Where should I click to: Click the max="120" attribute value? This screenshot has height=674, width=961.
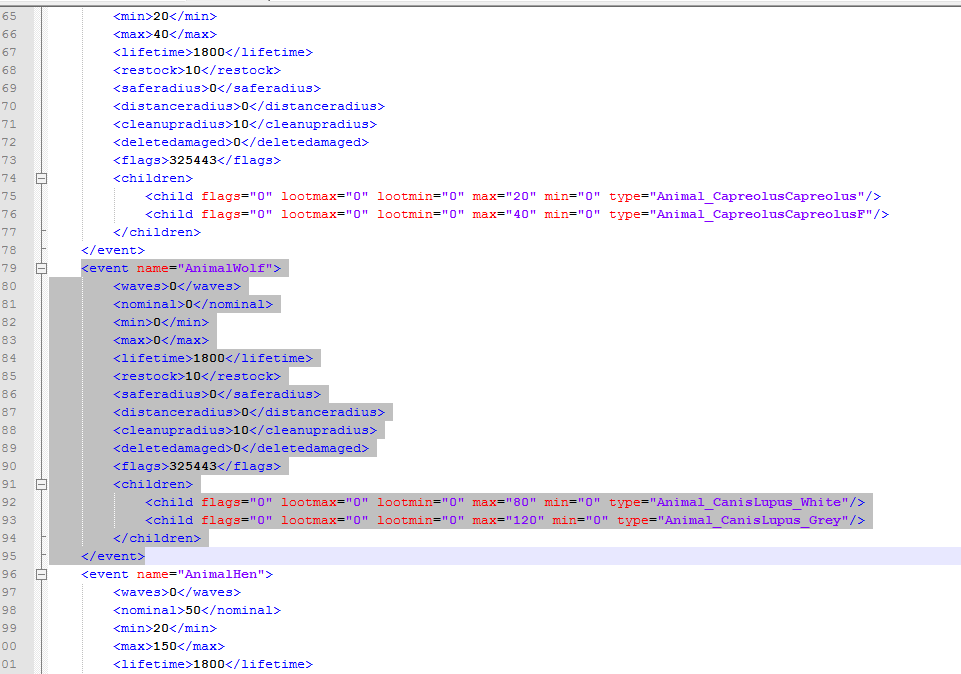tap(509, 520)
